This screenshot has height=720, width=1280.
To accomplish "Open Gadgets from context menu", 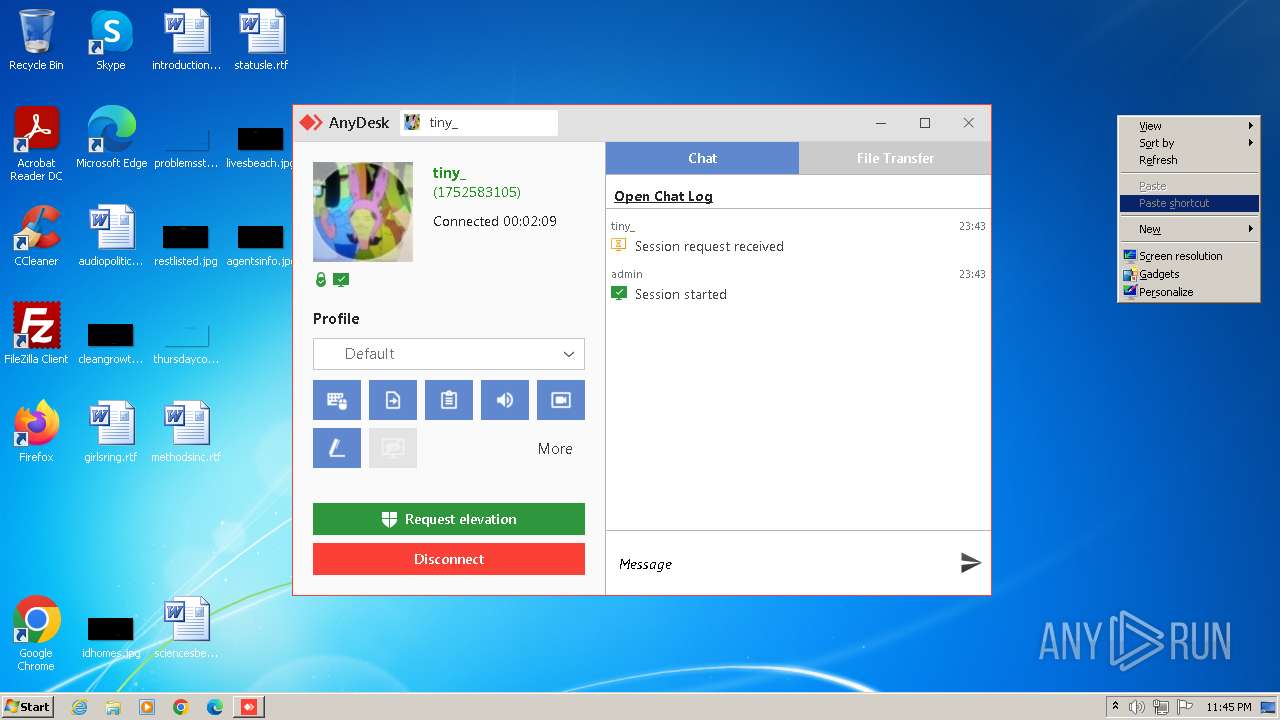I will (x=1189, y=274).
